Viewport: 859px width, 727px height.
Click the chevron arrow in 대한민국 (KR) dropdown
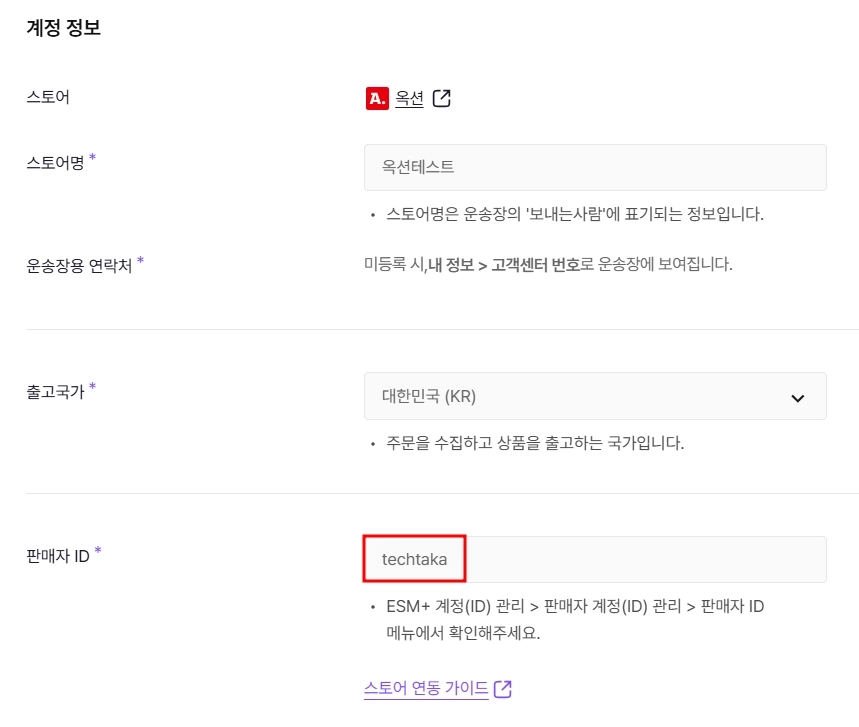pos(798,398)
